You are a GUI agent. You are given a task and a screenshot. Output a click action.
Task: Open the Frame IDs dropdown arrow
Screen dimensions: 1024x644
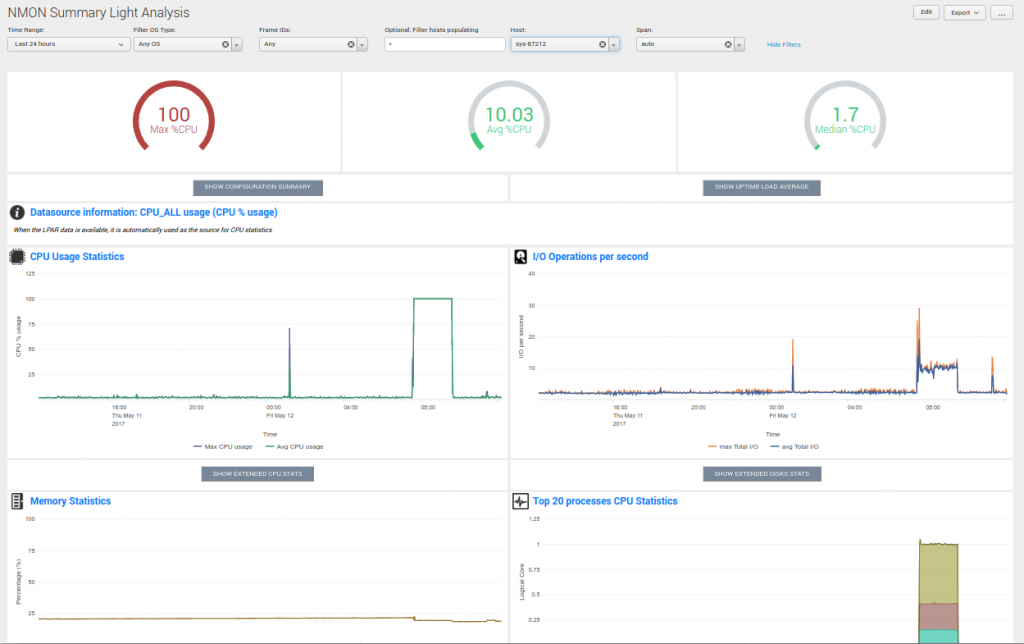[361, 44]
